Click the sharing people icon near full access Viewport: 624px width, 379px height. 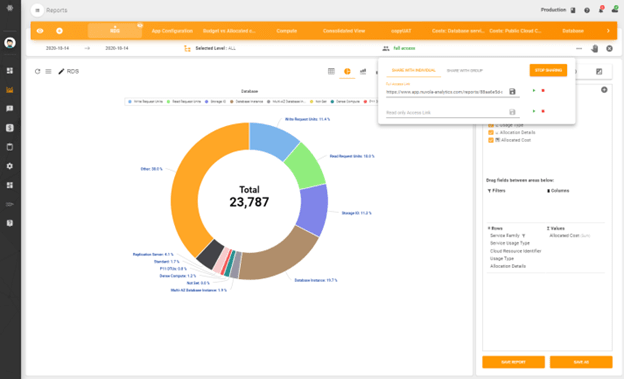[385, 48]
